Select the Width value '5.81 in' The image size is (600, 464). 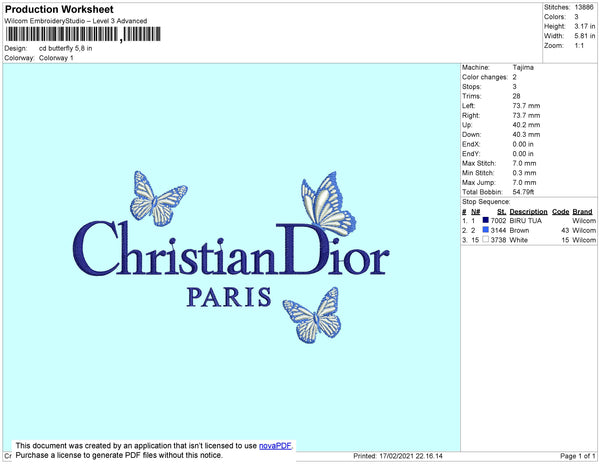[x=585, y=36]
